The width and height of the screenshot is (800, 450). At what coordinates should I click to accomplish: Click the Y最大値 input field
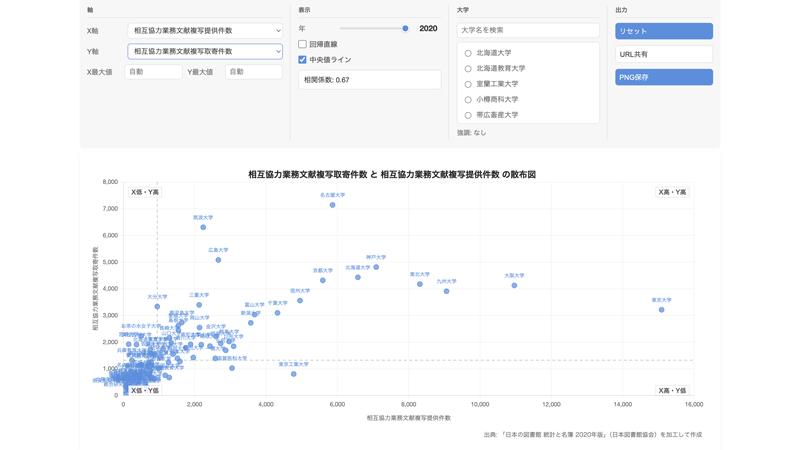point(254,72)
